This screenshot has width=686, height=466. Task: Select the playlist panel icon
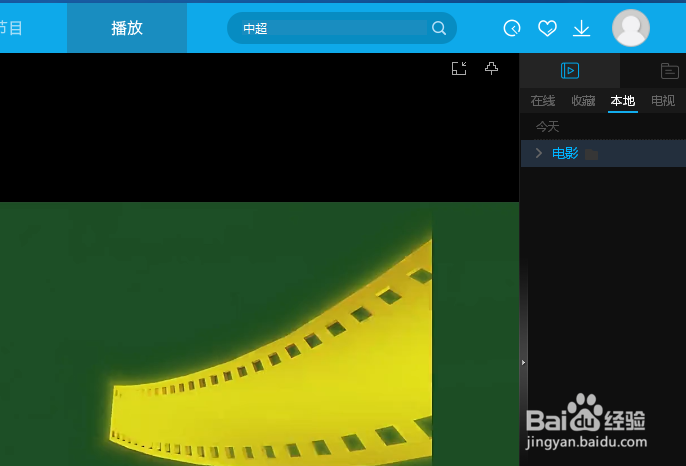(x=570, y=70)
